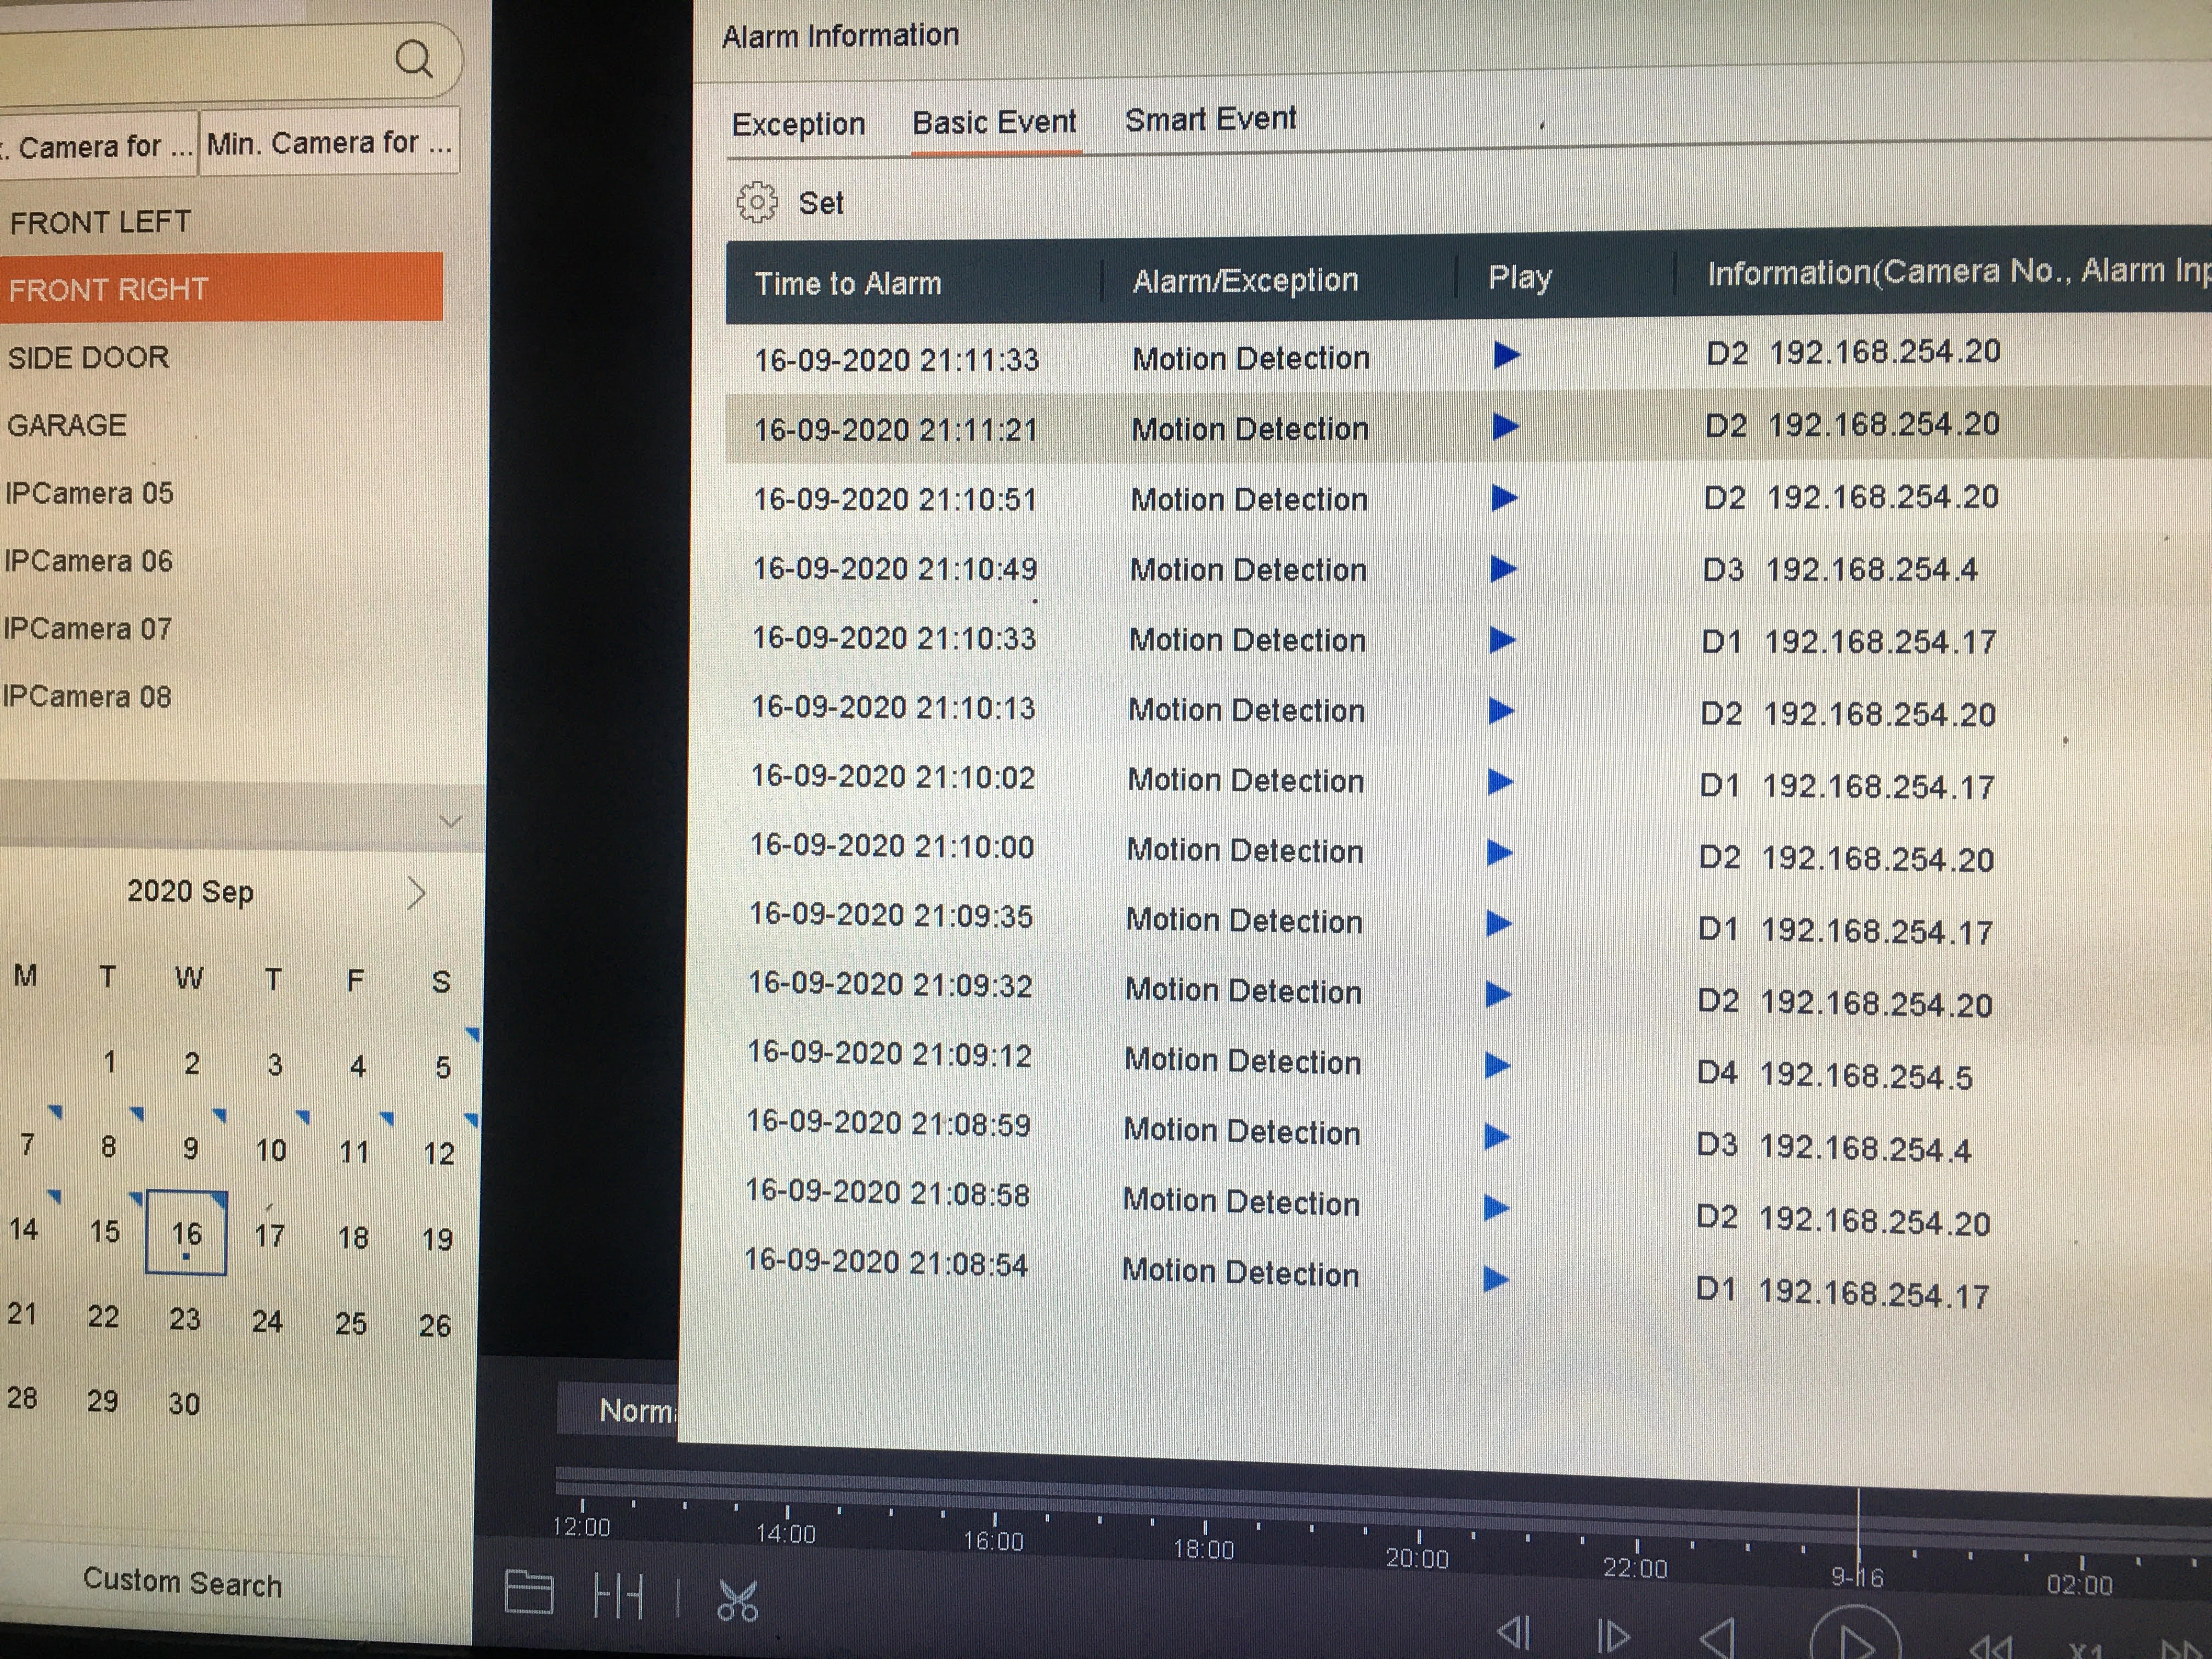Switch to the Smart Event tab

click(1209, 120)
